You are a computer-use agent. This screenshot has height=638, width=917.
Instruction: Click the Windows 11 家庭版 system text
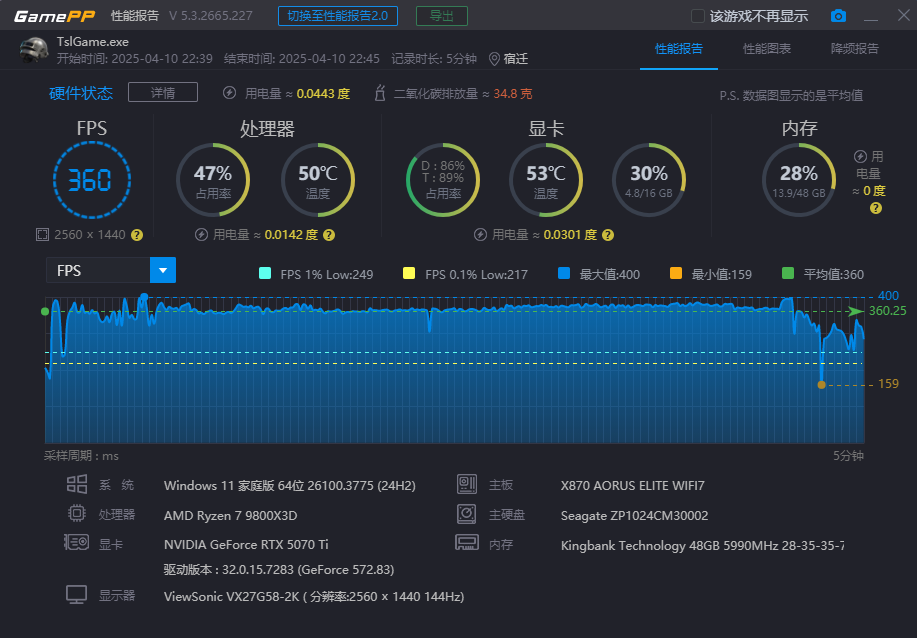tap(289, 485)
